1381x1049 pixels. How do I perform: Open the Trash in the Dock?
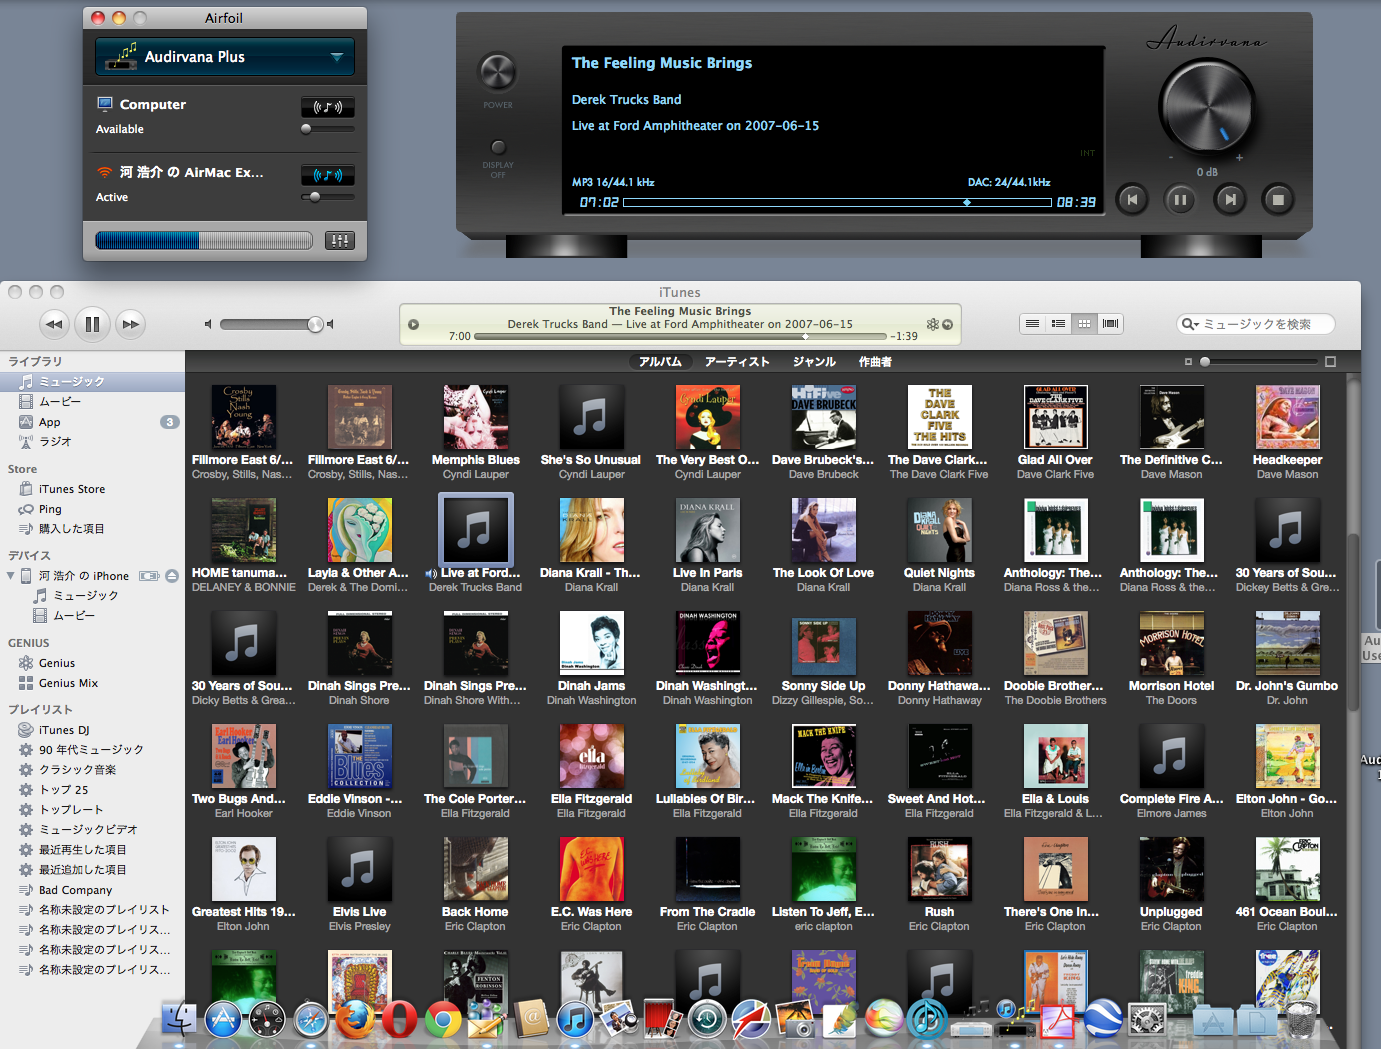(x=1300, y=1019)
